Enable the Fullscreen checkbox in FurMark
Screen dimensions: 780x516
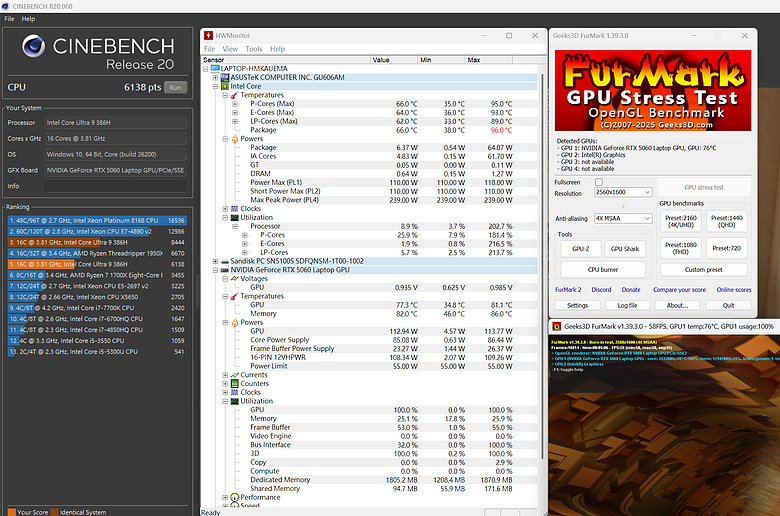(x=599, y=182)
